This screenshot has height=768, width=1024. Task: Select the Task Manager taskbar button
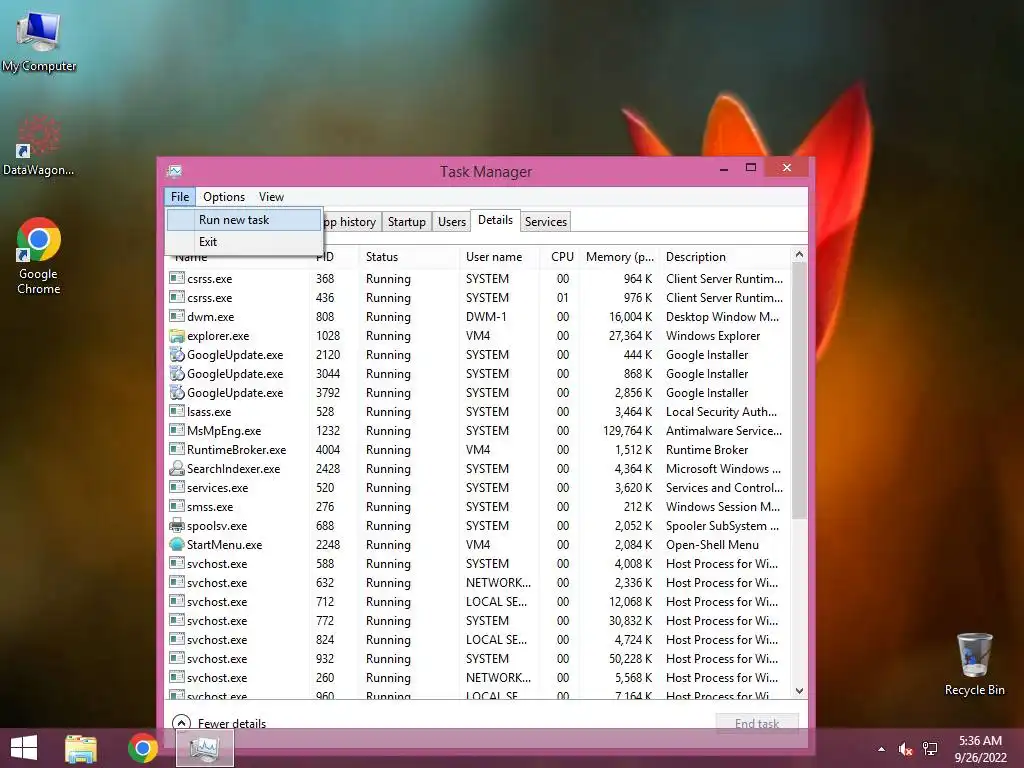pos(205,748)
